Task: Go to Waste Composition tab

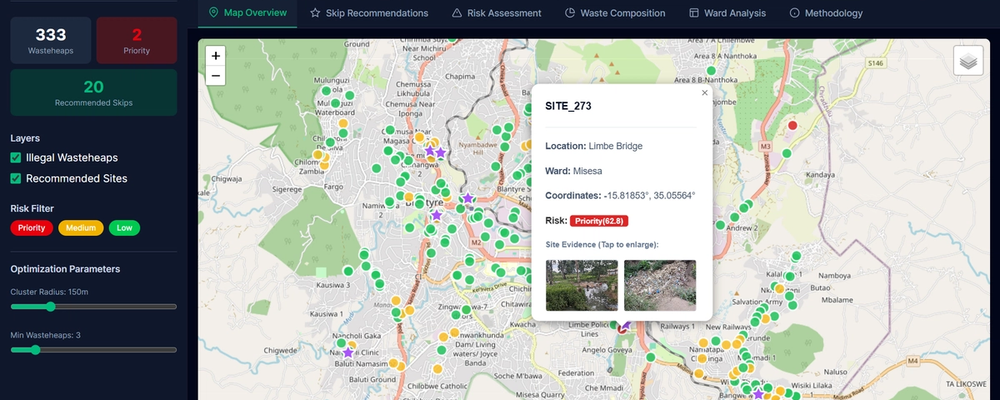Action: (615, 13)
